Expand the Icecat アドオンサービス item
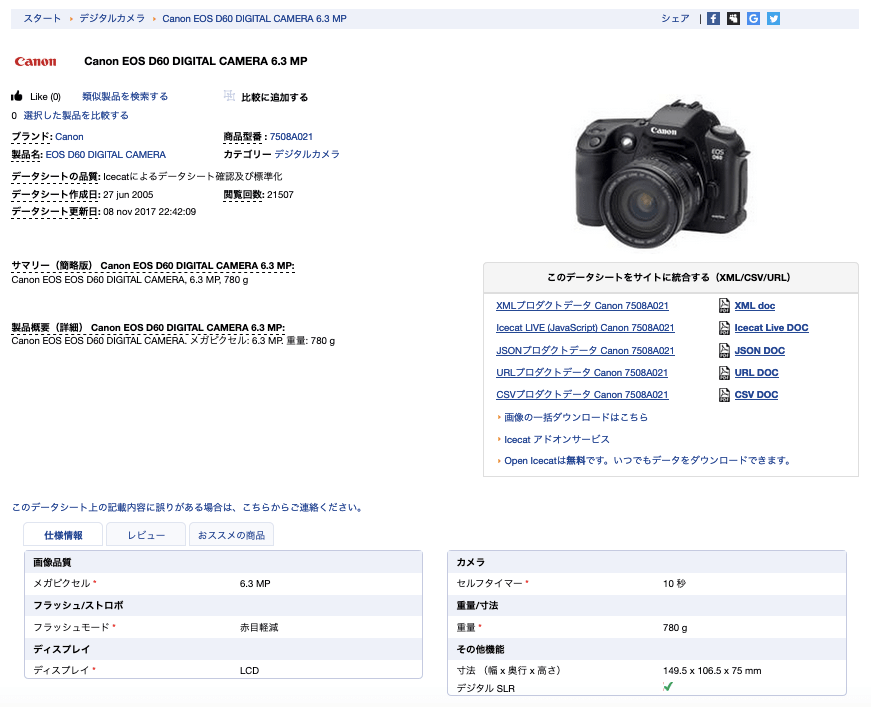 [x=556, y=439]
